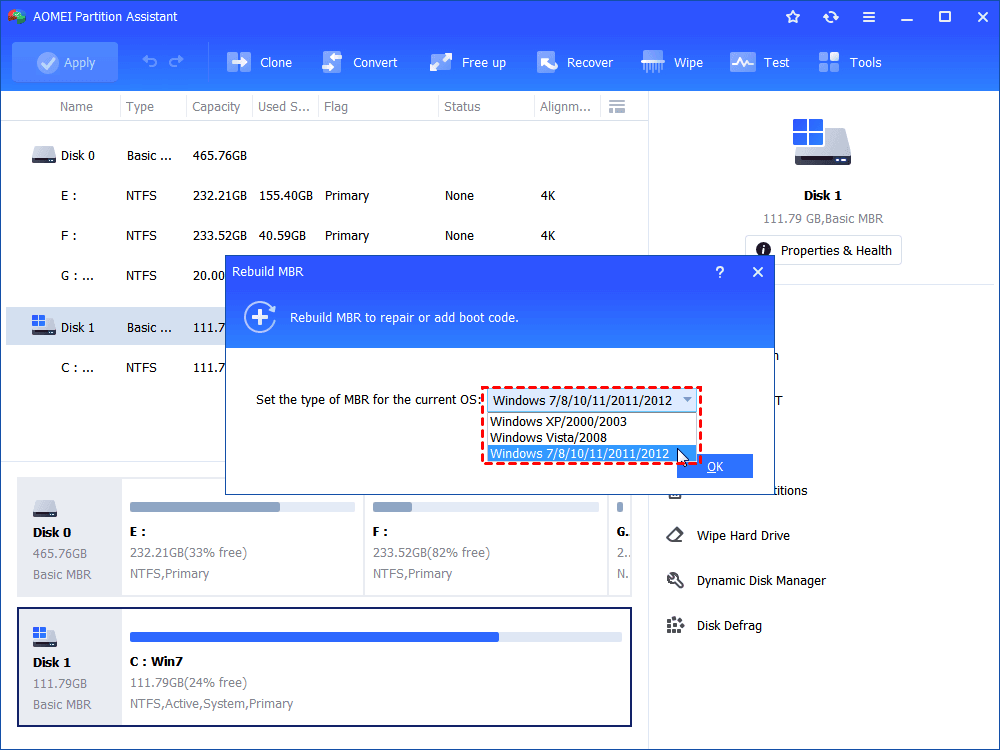Click Dynamic Disk Manager option
The image size is (1000, 750).
pos(760,580)
